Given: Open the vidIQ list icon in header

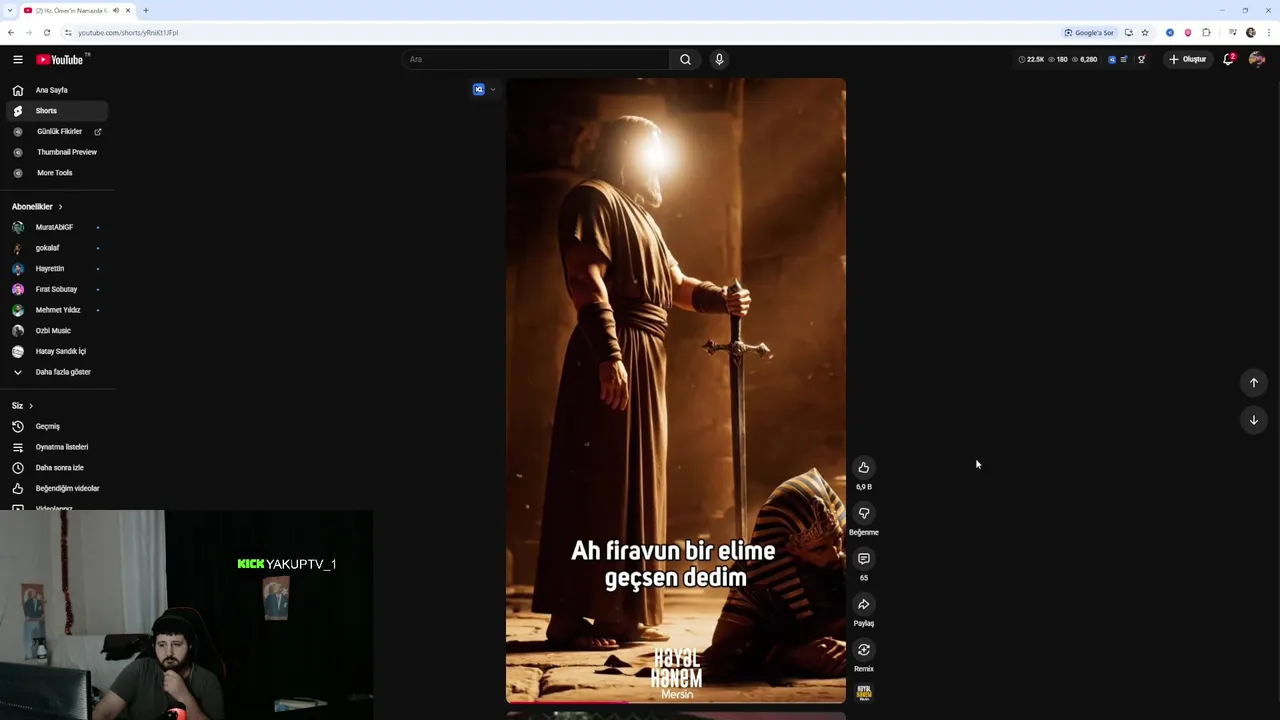Looking at the screenshot, I should pos(1124,59).
